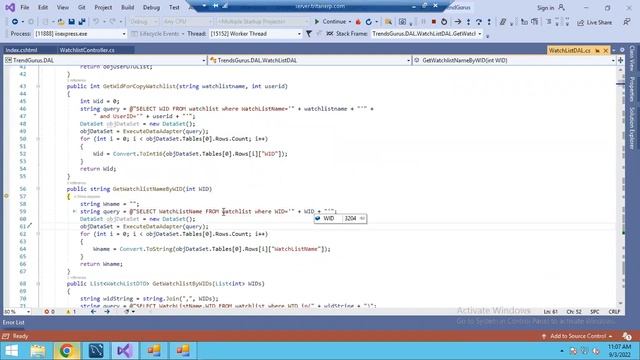Click the thread filter funnel icon
The height and width of the screenshot is (360, 640).
point(309,34)
